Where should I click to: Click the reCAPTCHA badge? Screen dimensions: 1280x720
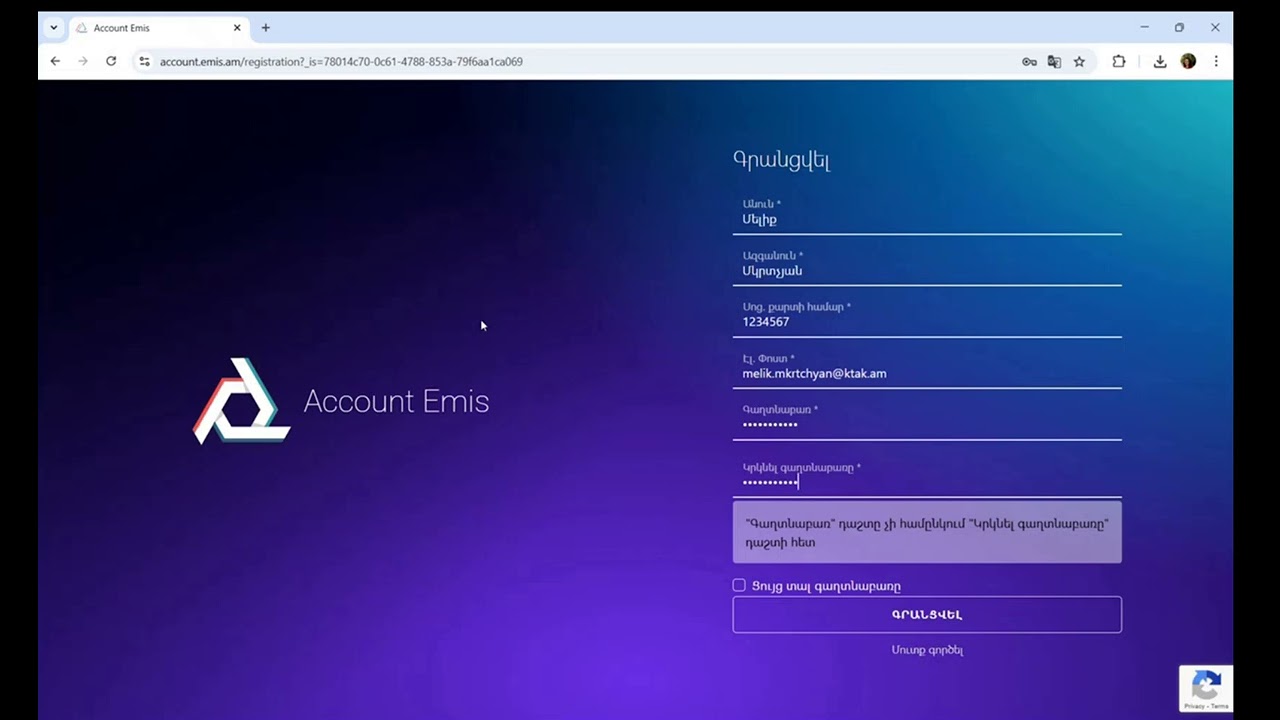(x=1206, y=688)
